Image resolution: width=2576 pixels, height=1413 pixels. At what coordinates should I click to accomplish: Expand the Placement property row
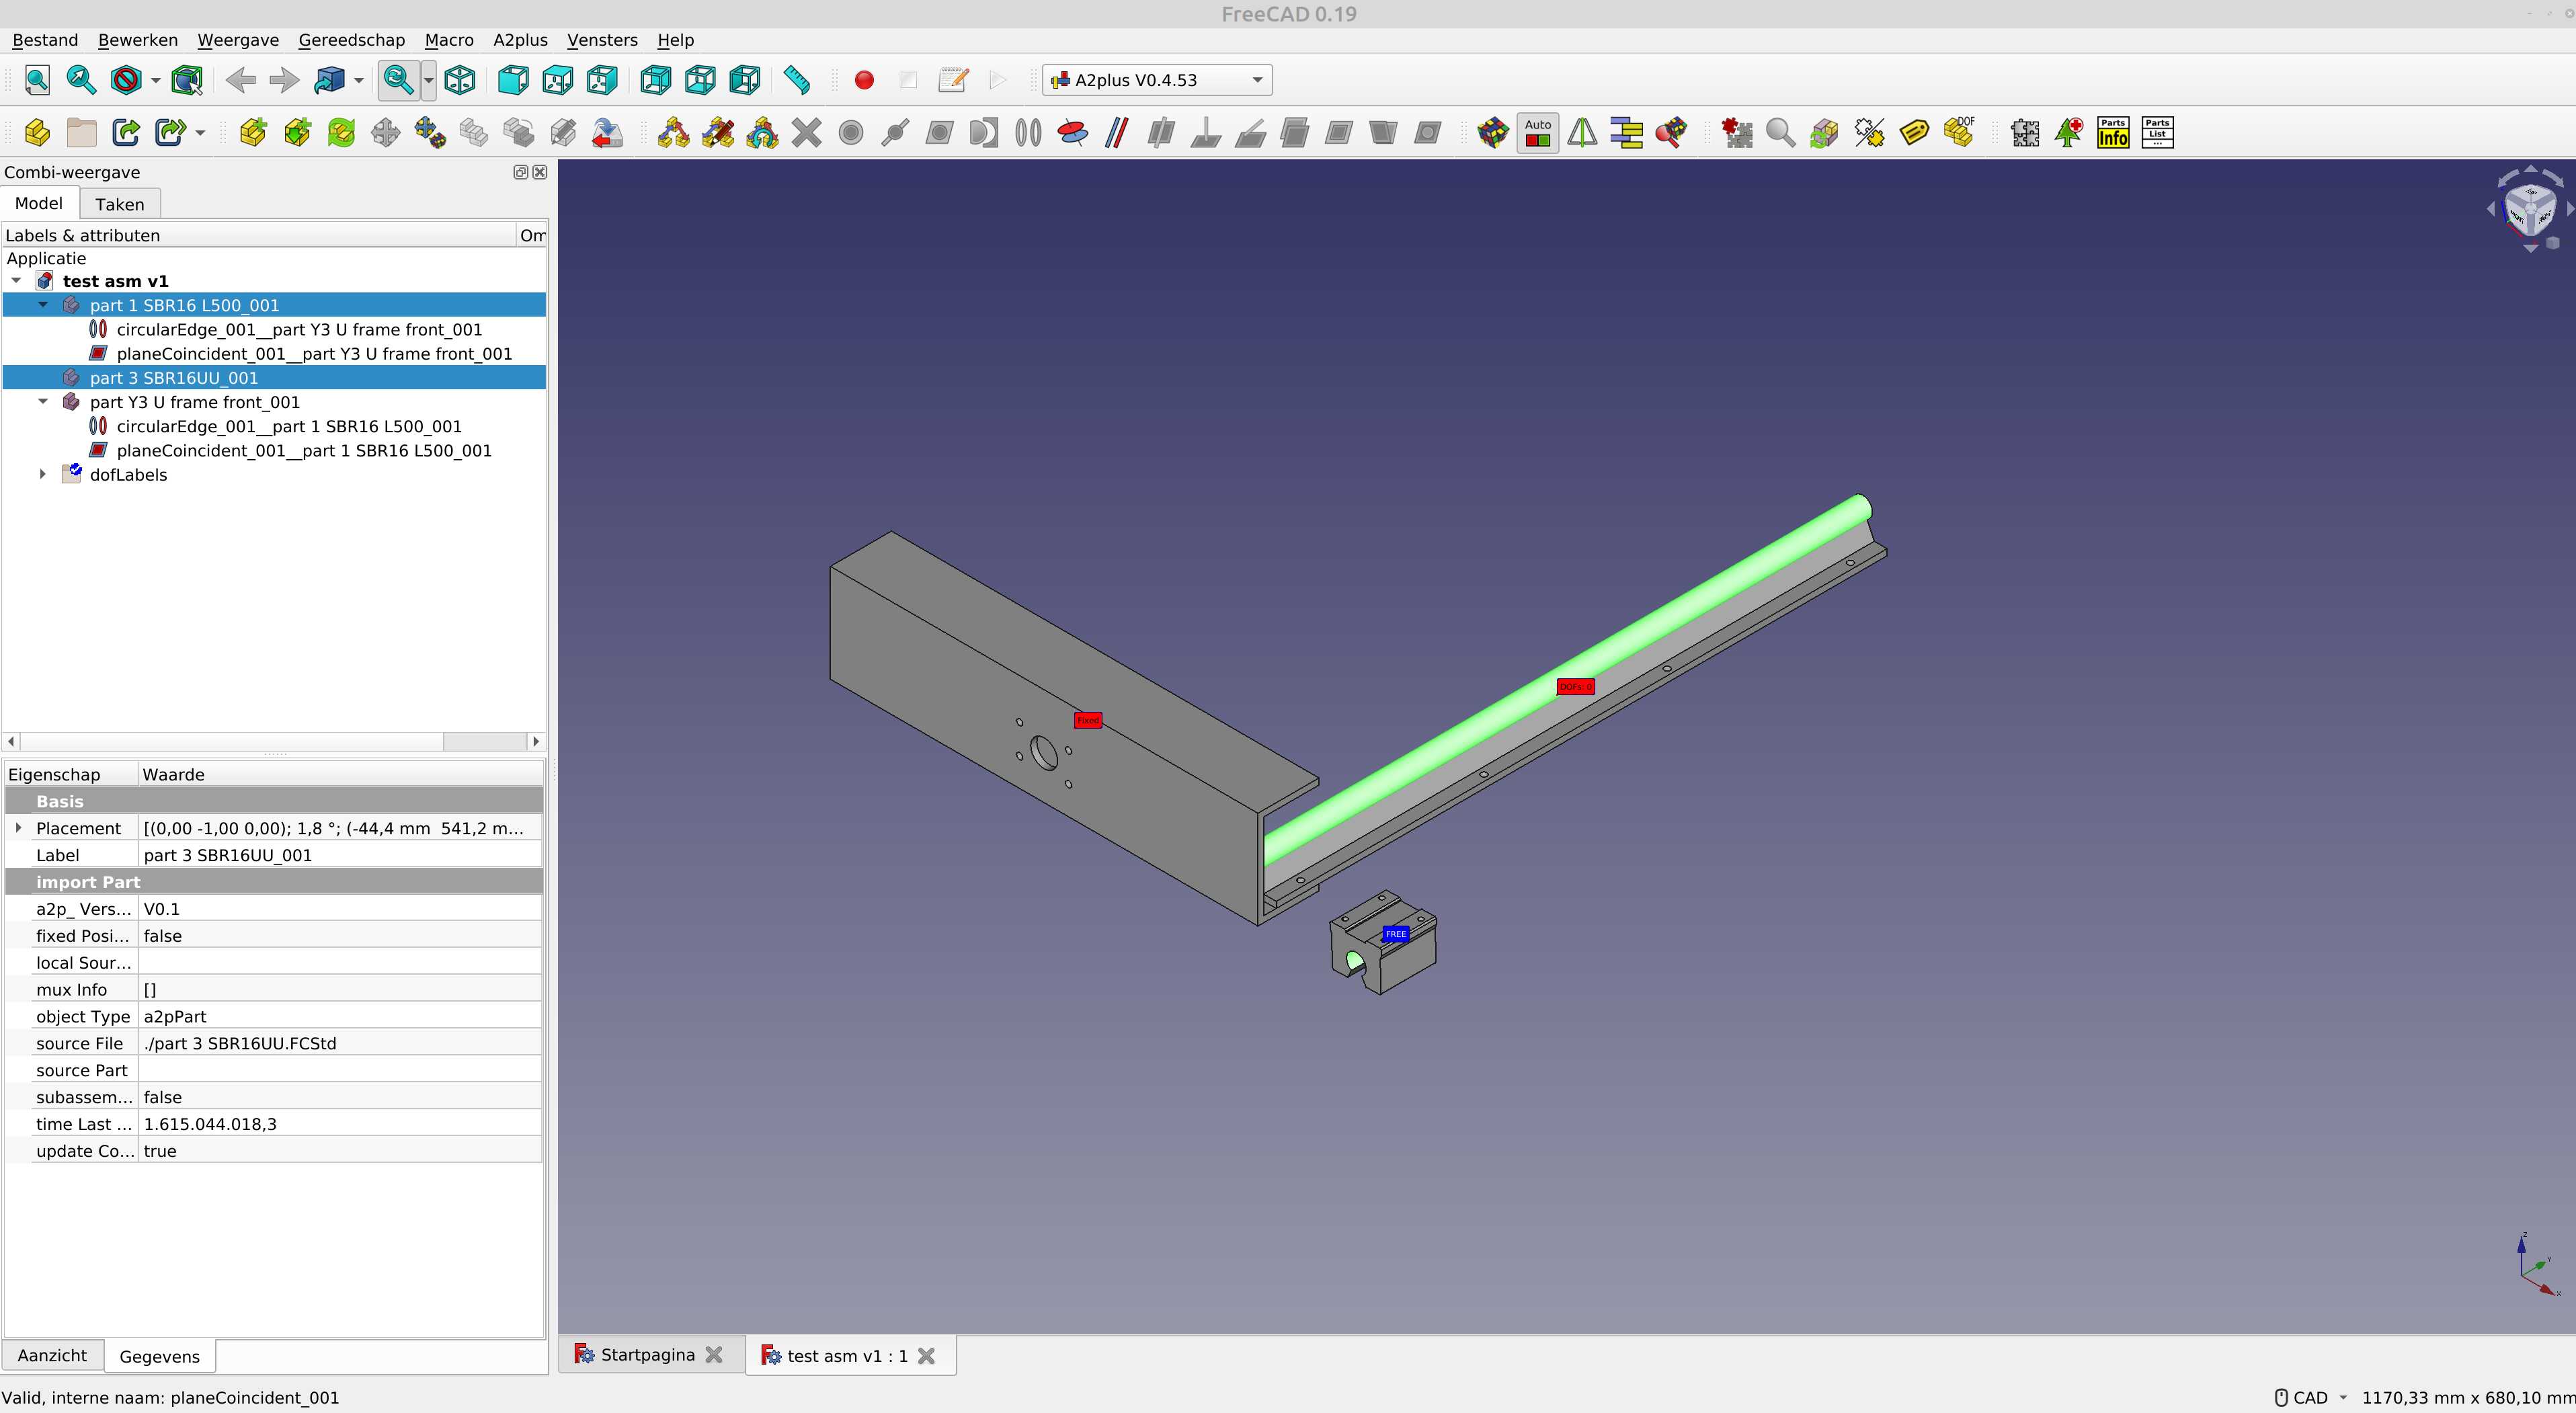coord(18,828)
